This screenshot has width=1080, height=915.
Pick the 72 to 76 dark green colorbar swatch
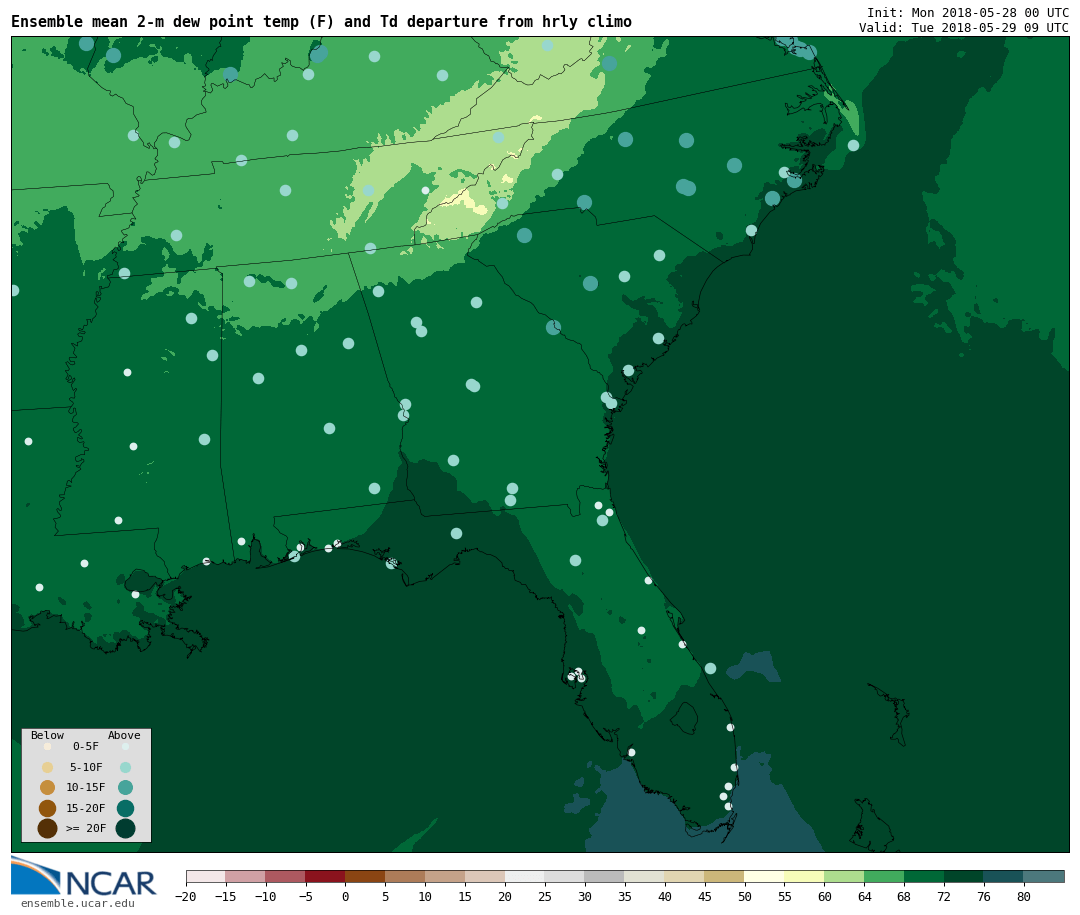(x=964, y=876)
